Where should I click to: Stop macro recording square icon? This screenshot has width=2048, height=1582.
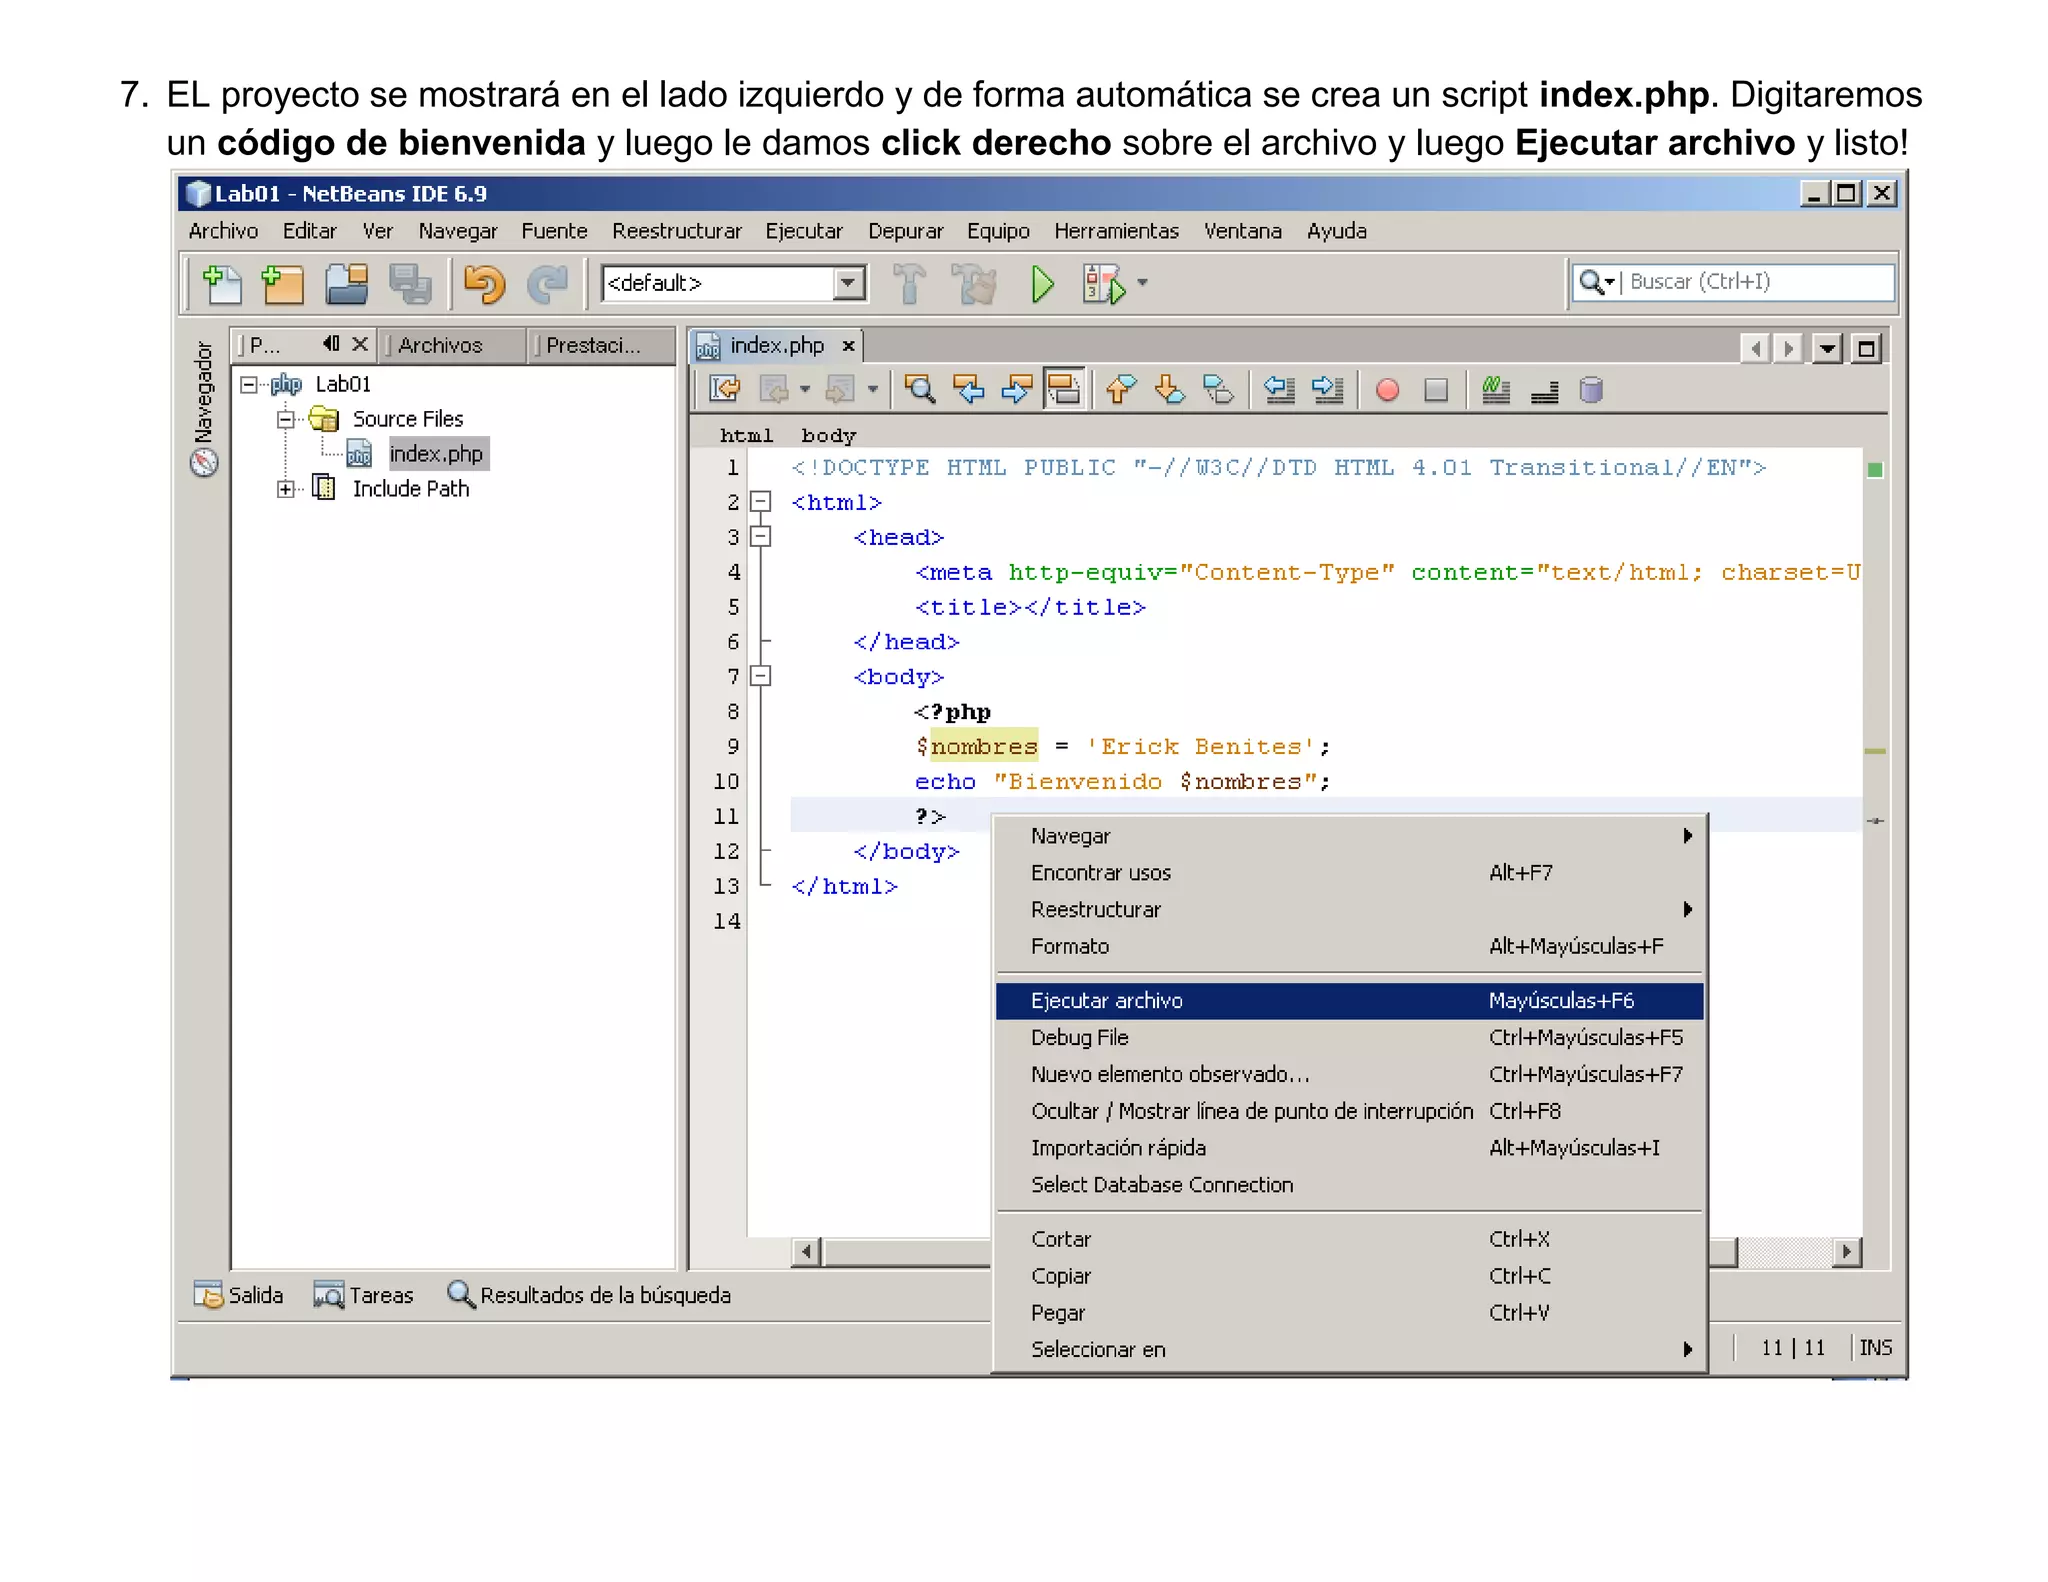point(1436,389)
